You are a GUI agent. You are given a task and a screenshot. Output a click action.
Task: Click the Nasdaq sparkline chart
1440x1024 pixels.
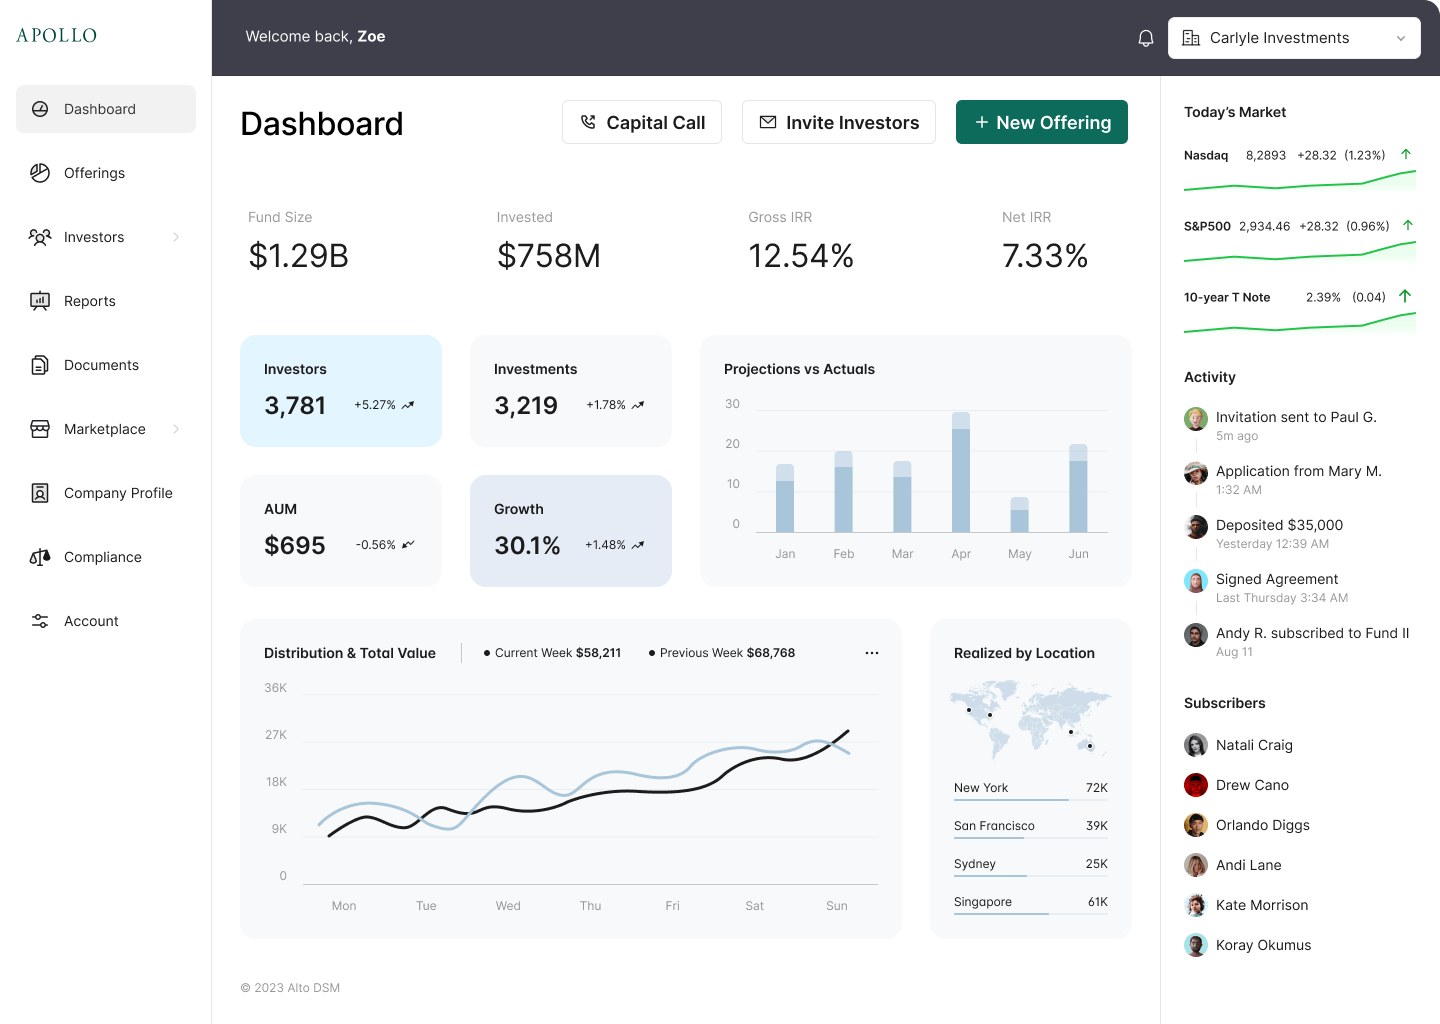pos(1300,181)
